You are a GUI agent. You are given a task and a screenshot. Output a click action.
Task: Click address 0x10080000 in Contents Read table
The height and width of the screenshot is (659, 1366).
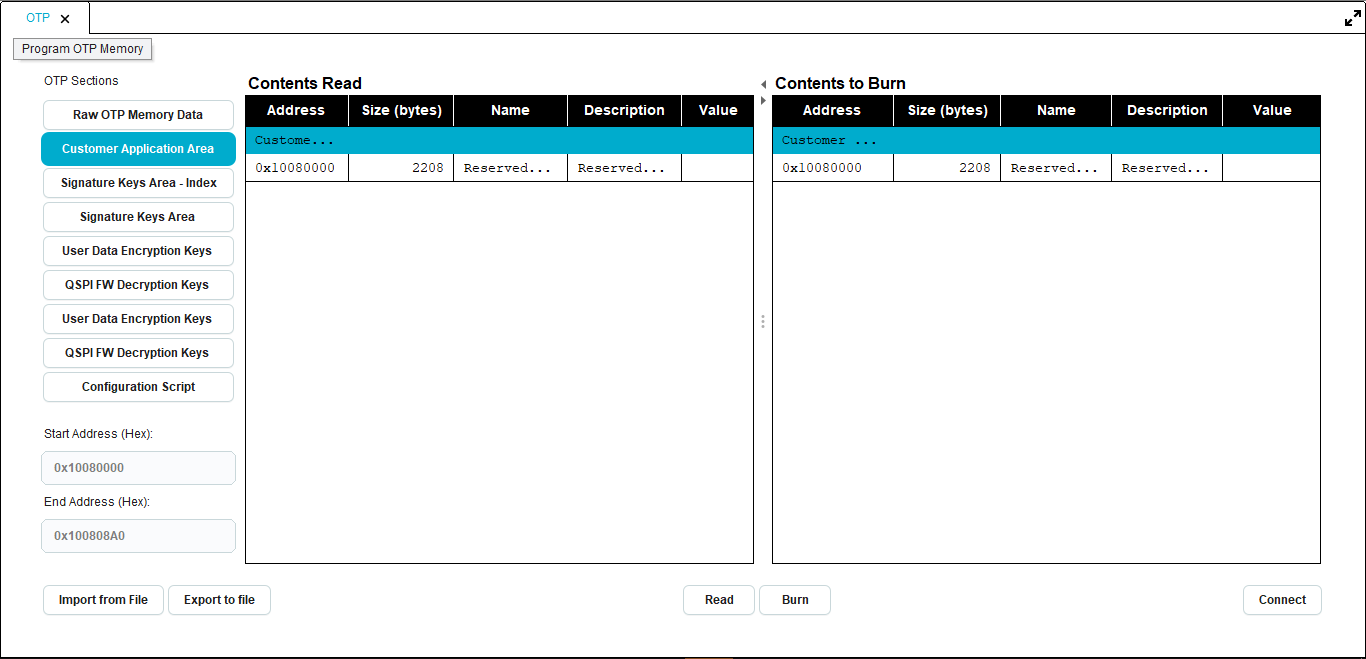tap(296, 168)
